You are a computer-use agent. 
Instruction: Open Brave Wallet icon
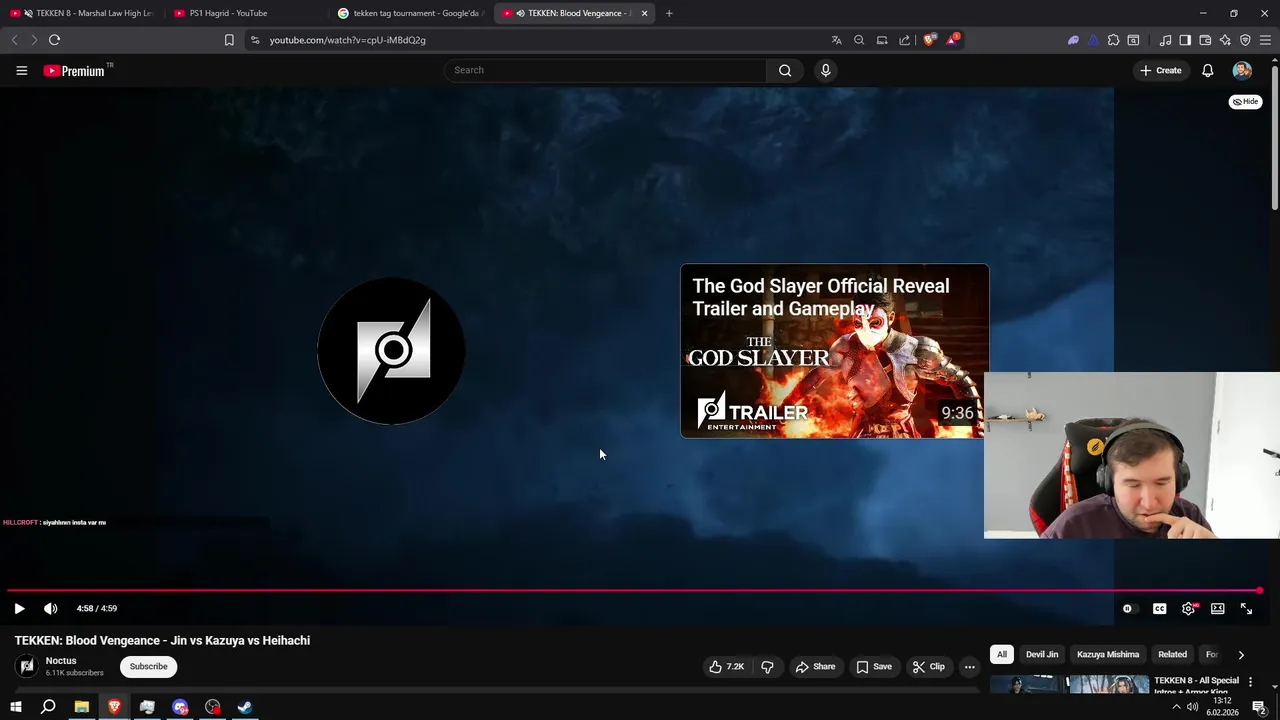coord(1205,40)
